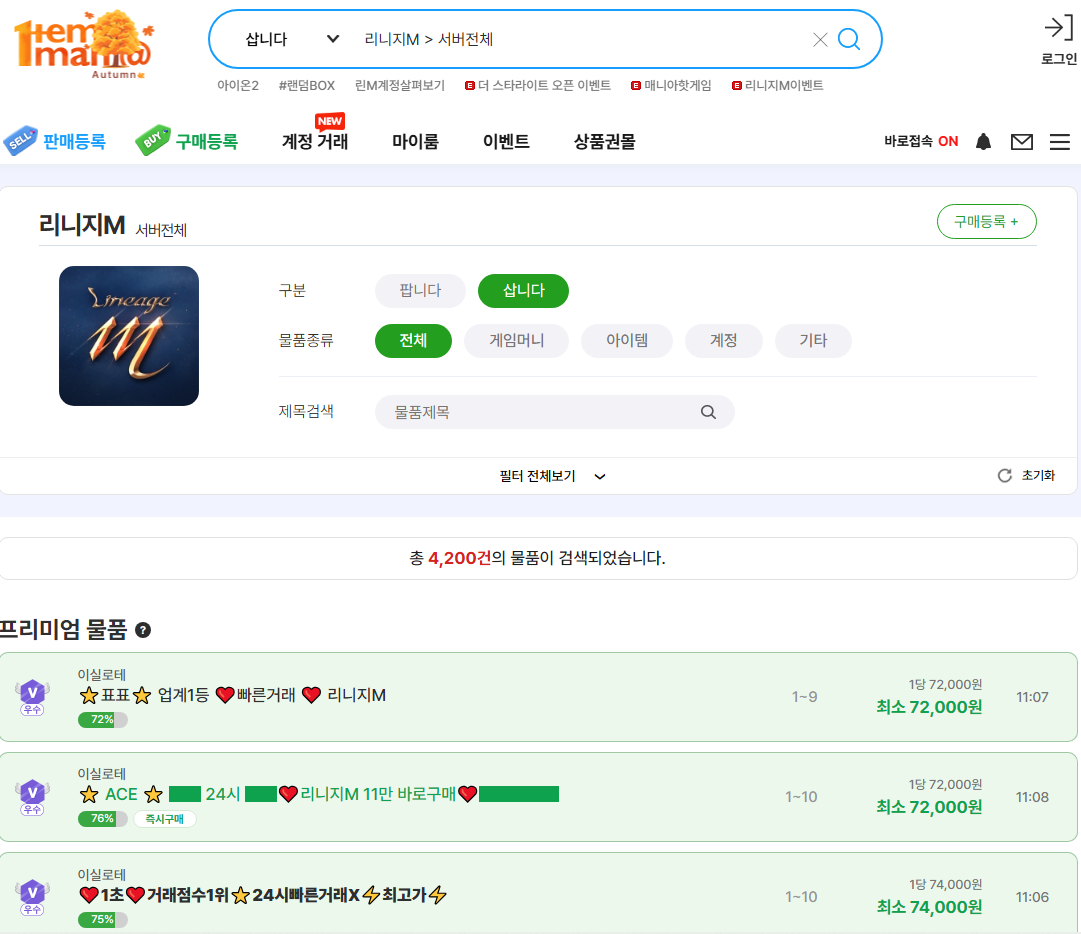1081x934 pixels.
Task: Select 전체 item type filter
Action: click(414, 341)
